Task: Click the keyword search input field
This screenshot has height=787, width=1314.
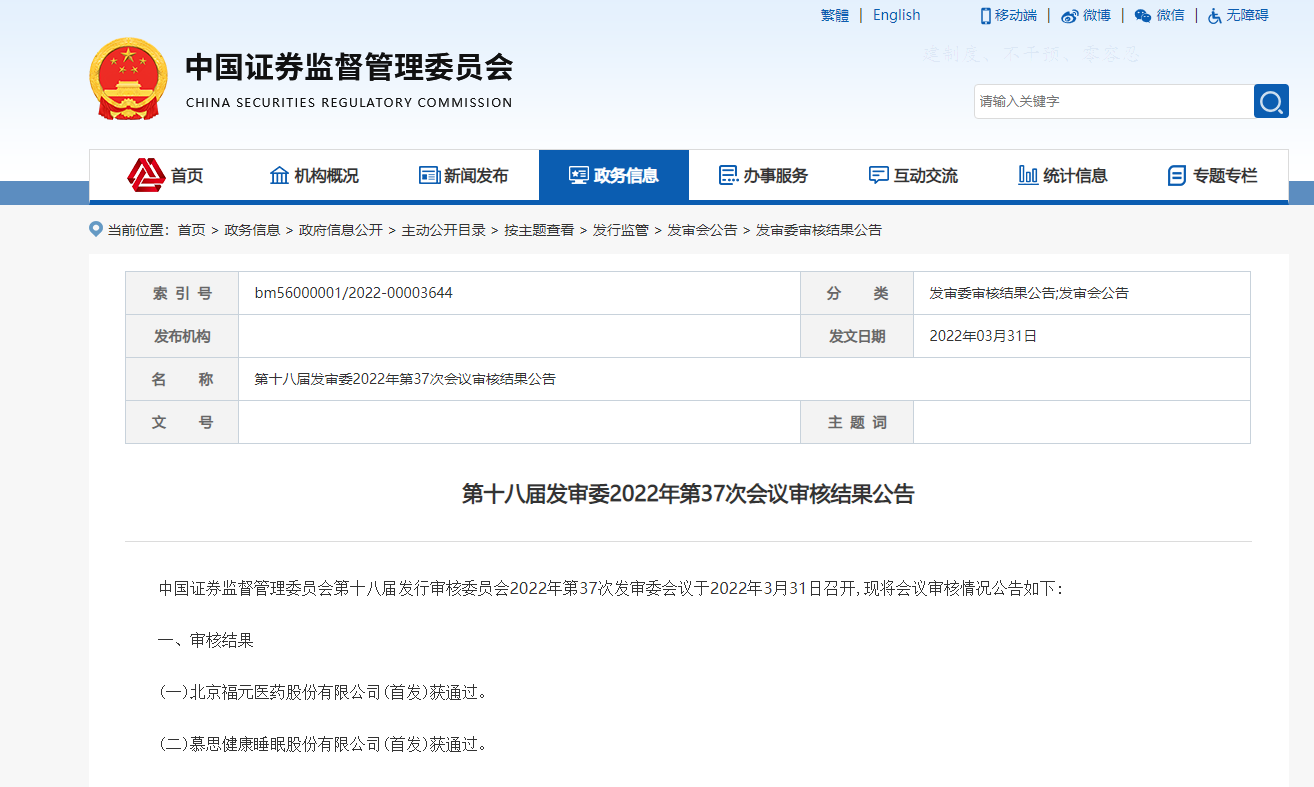Action: pos(1113,101)
